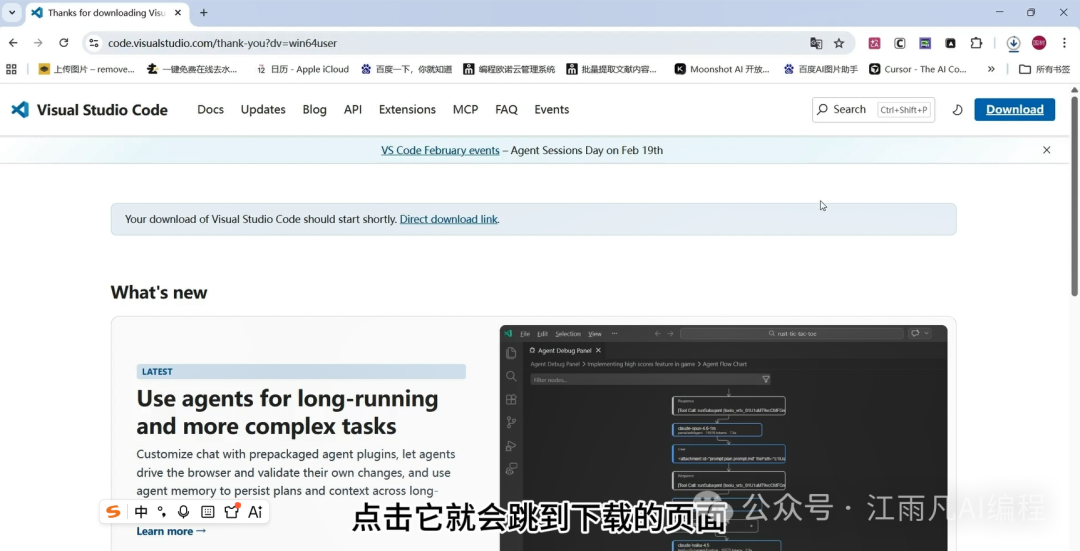Go forward with the browser arrow
The height and width of the screenshot is (551, 1080).
[38, 43]
